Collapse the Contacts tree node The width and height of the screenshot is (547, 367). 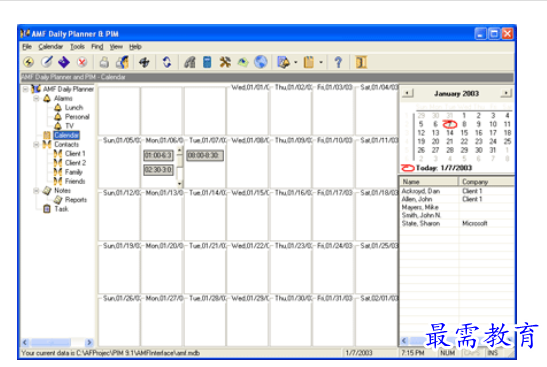[36, 144]
